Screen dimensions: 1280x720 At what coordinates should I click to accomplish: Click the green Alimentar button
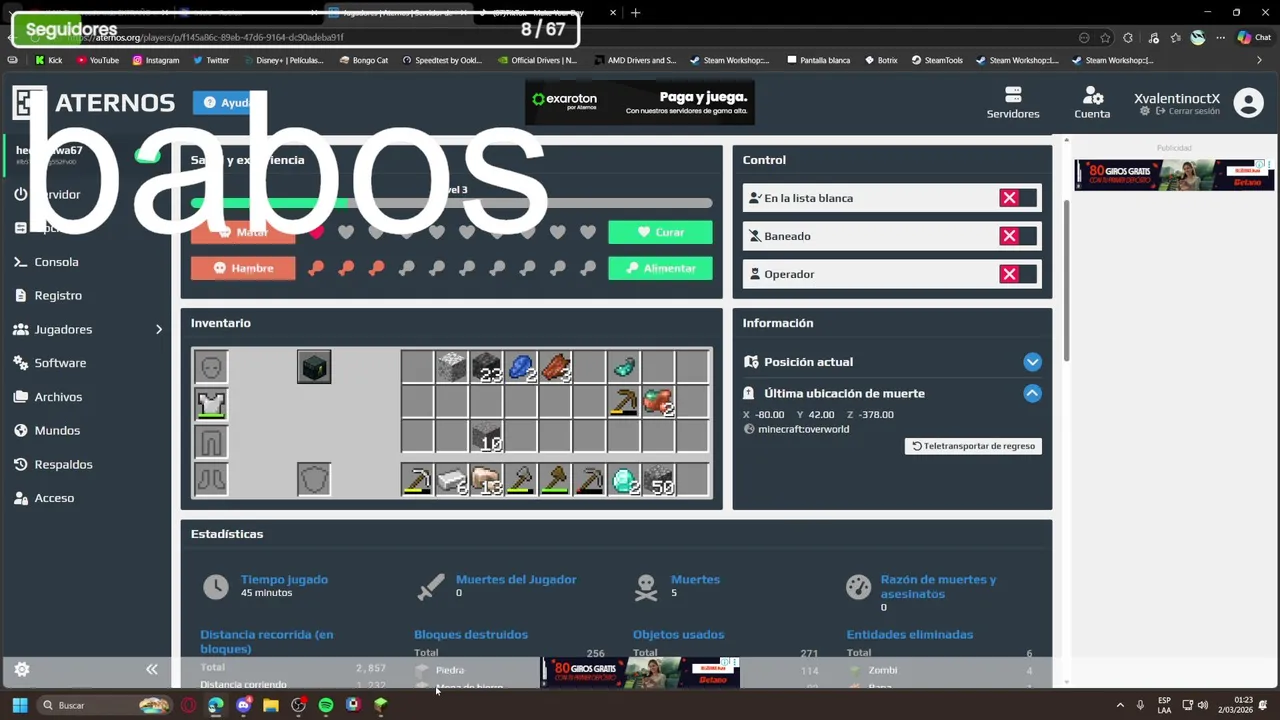coord(660,268)
